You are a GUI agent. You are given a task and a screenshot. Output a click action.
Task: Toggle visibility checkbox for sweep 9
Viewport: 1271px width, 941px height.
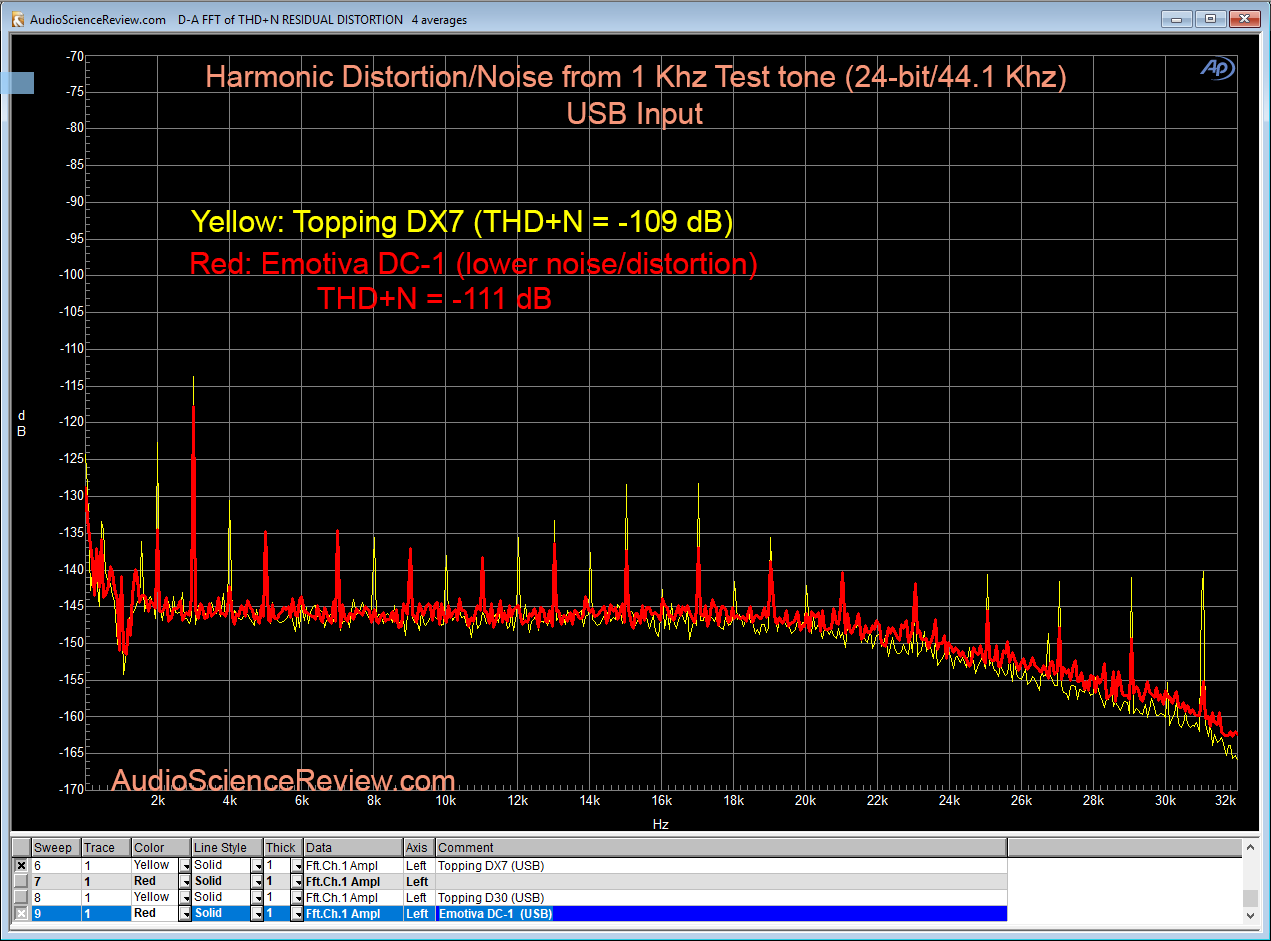(x=21, y=914)
